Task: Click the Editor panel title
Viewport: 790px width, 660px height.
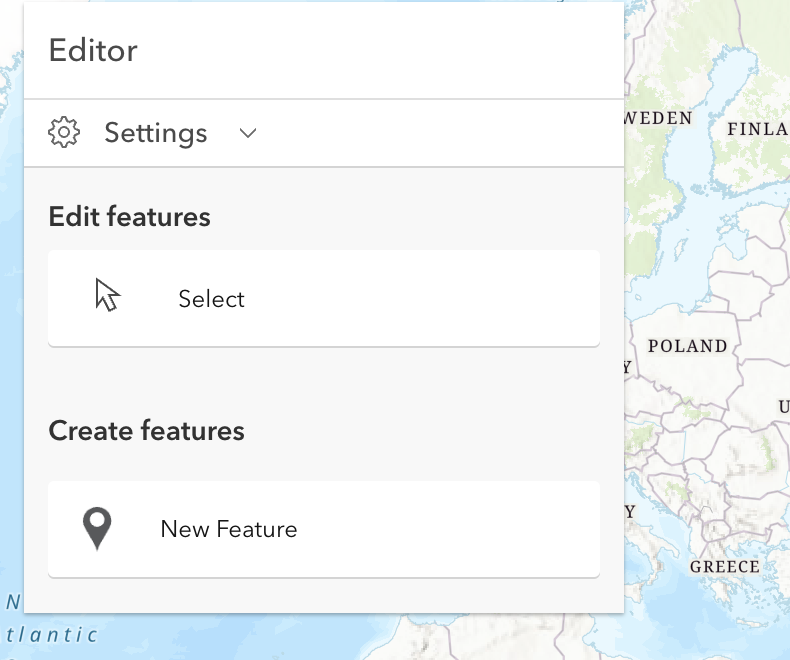Action: [x=93, y=51]
